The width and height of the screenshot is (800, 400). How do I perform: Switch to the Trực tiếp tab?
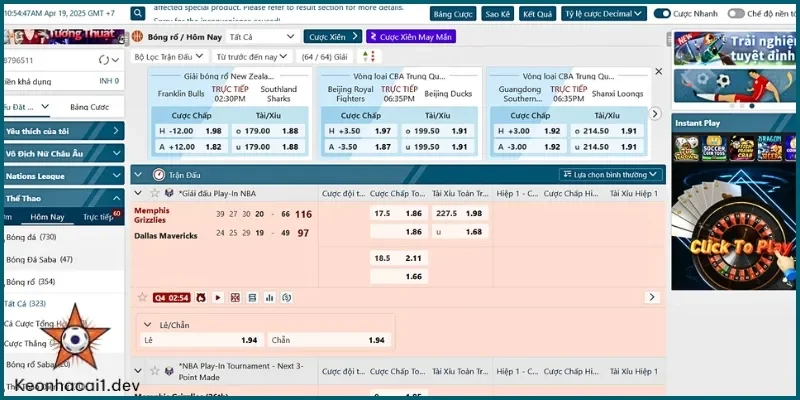[98, 217]
